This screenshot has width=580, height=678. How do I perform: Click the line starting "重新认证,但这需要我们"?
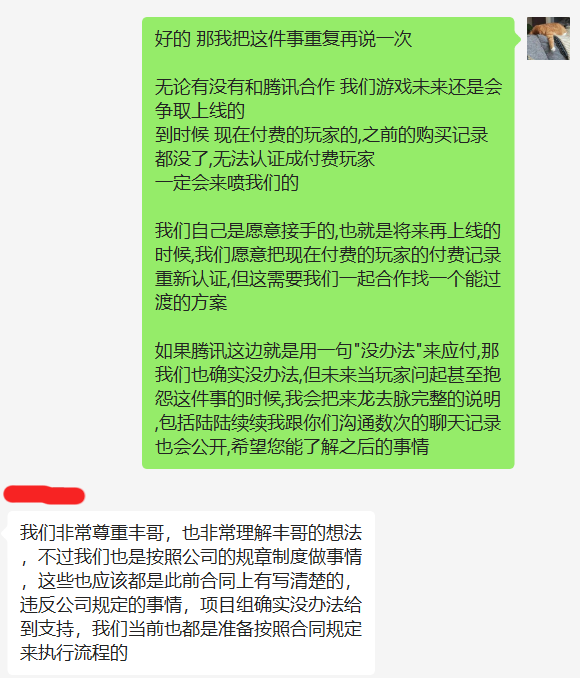tap(328, 279)
